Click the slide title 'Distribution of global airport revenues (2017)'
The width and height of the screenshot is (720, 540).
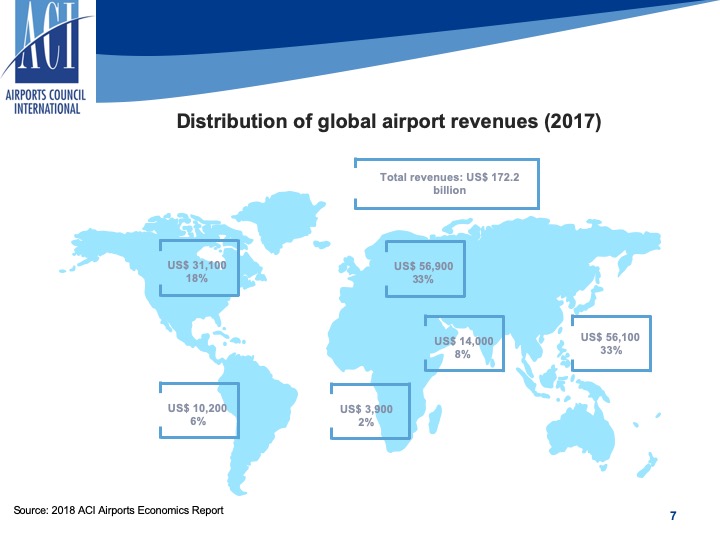pos(388,122)
